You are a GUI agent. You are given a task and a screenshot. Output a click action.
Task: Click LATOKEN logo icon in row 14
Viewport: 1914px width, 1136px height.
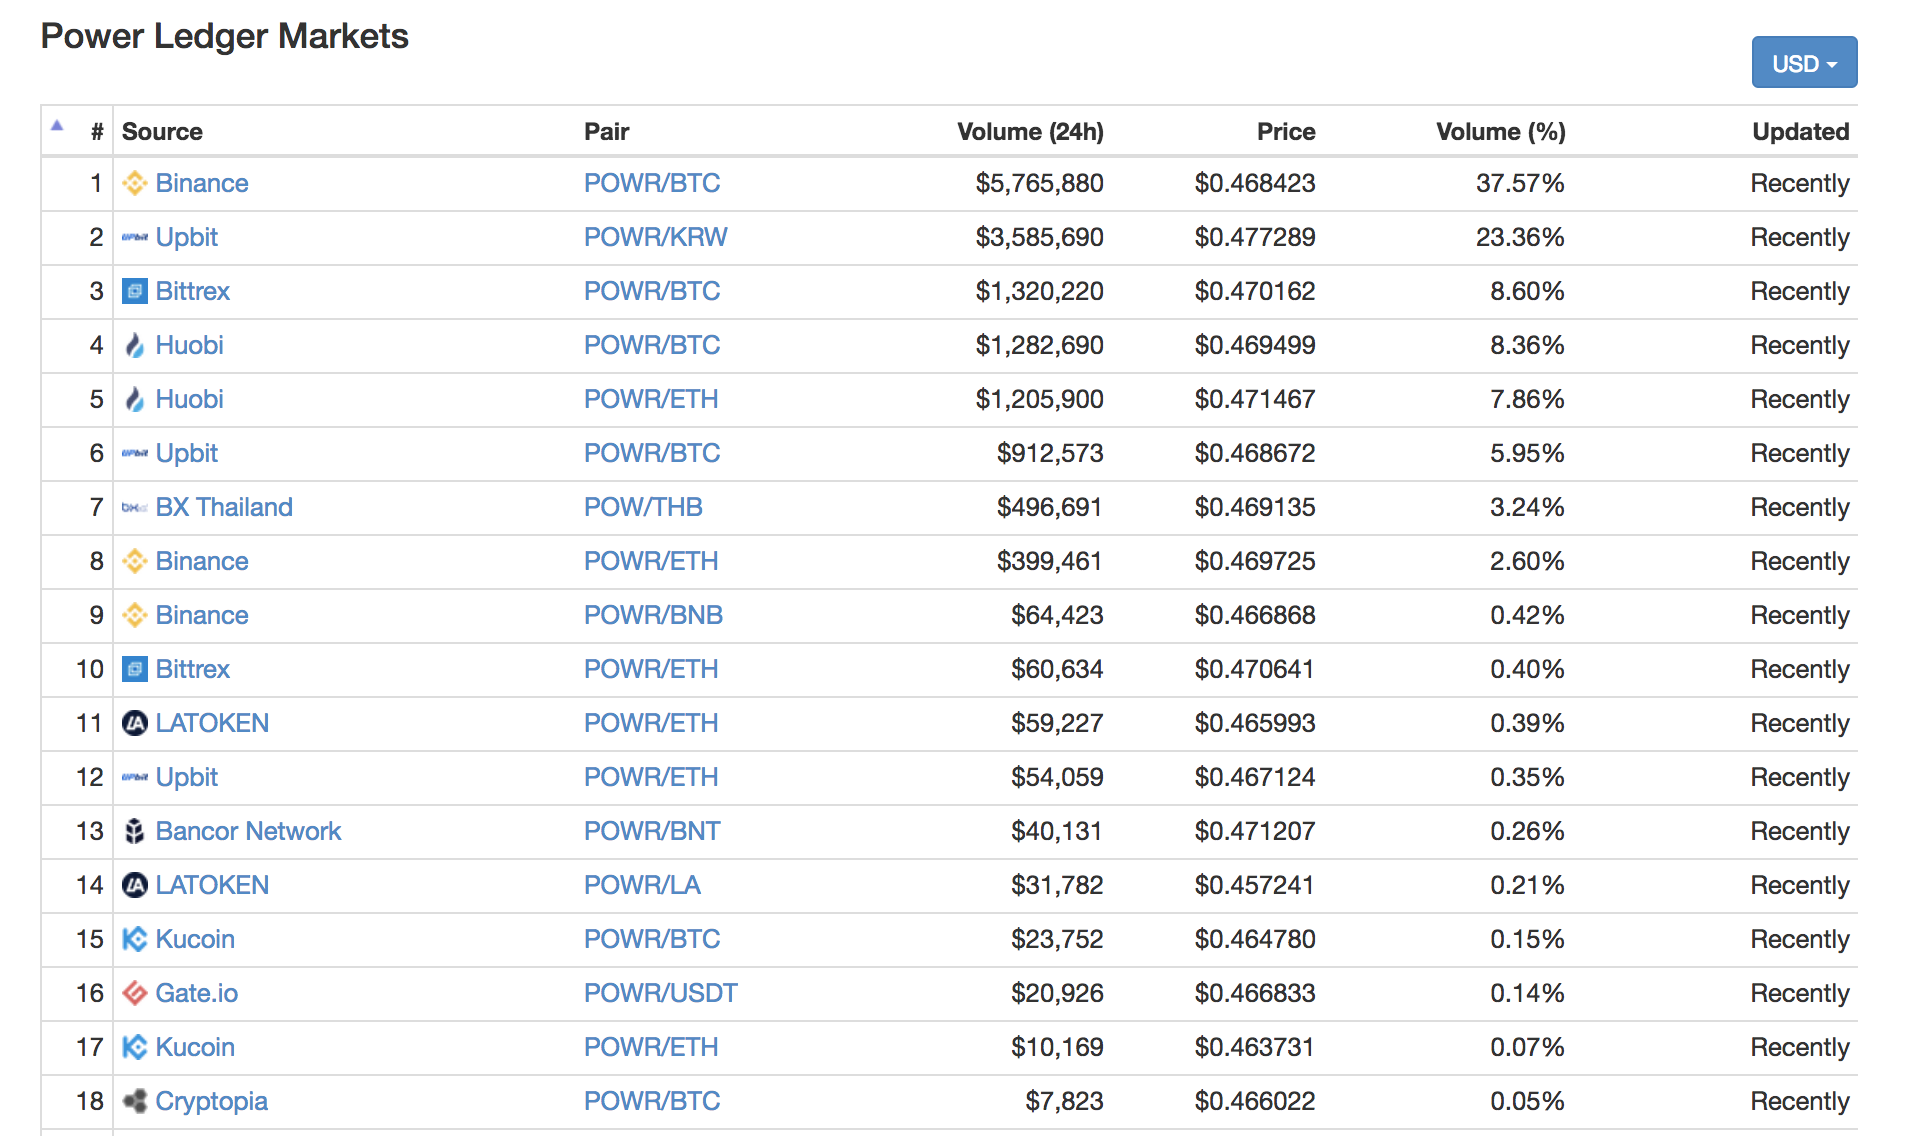tap(134, 885)
